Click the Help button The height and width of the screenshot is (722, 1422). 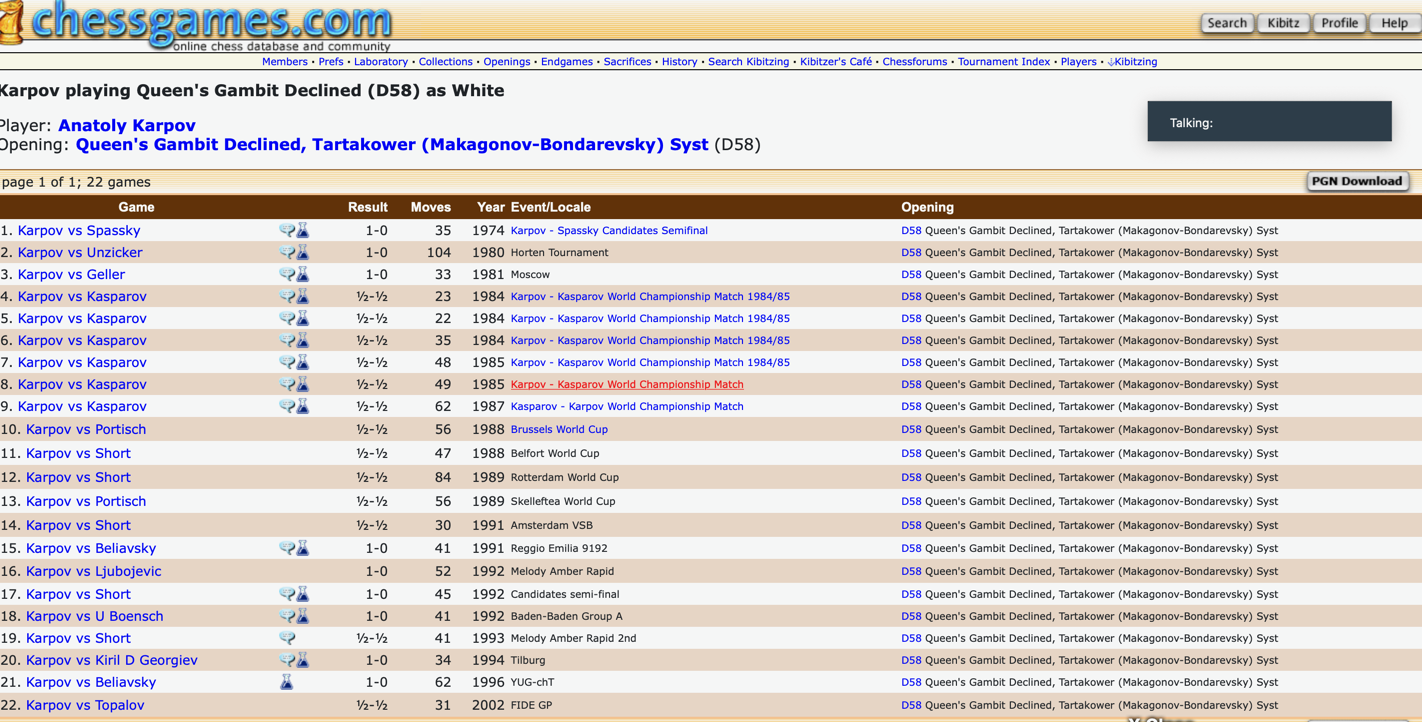point(1394,23)
